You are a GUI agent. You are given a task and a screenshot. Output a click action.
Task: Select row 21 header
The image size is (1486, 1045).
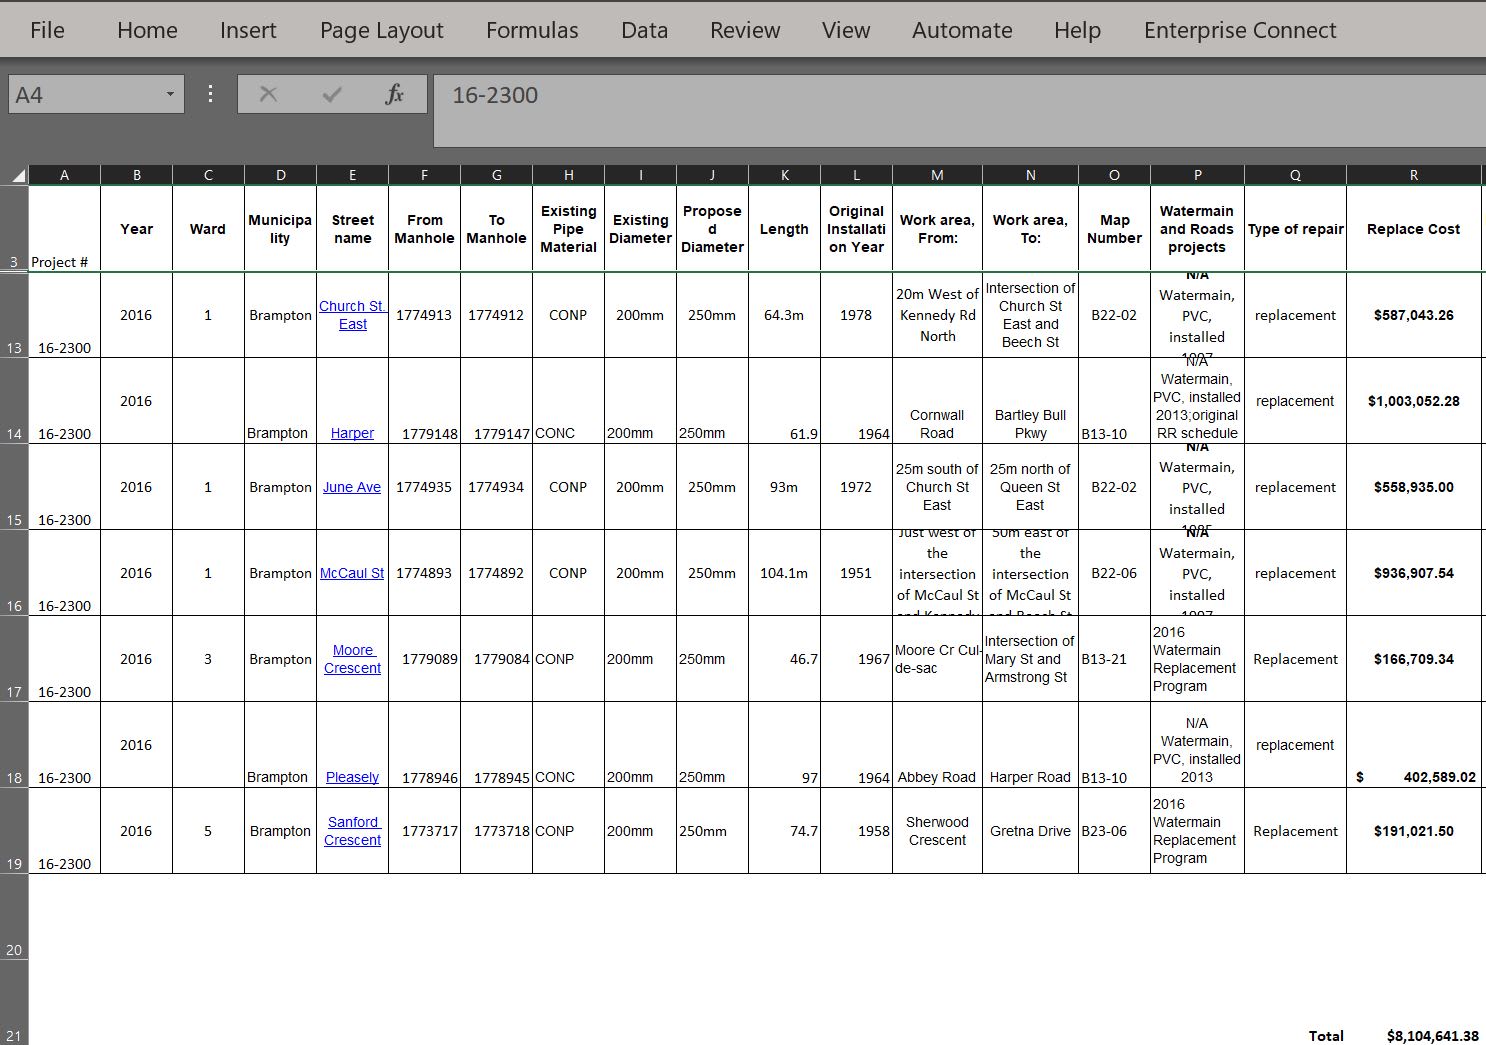pyautogui.click(x=14, y=1003)
